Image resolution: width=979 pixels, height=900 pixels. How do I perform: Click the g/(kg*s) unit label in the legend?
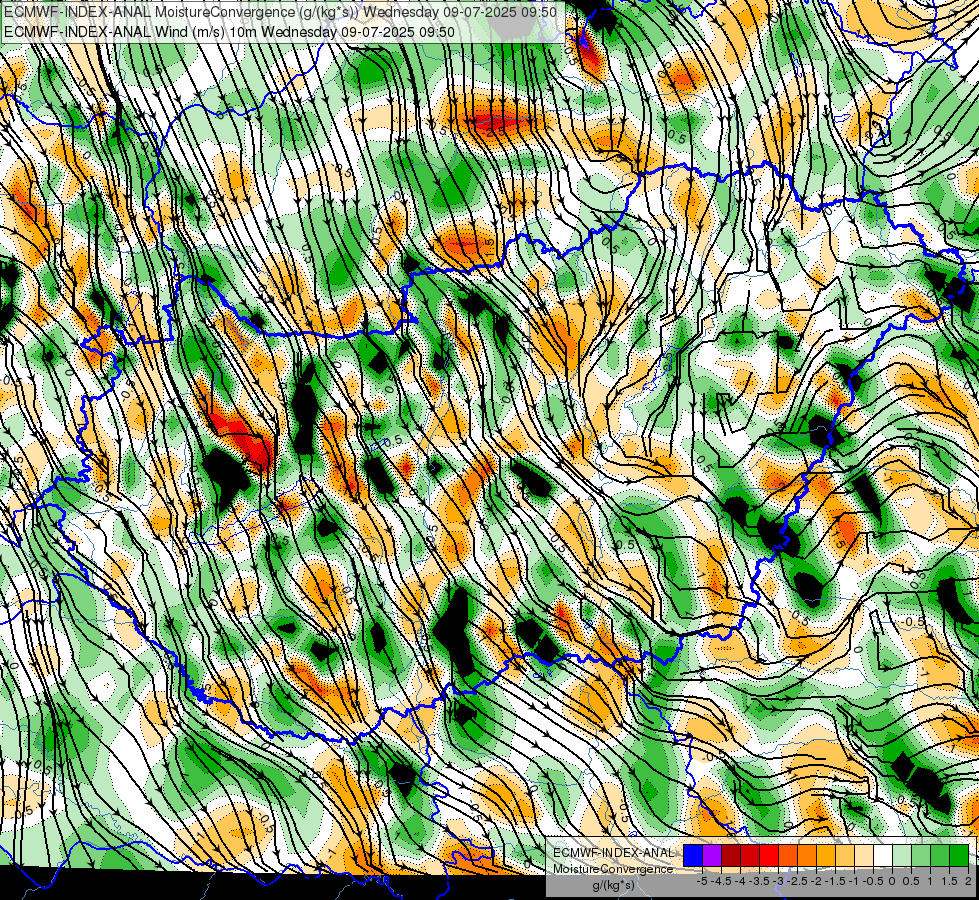tap(613, 885)
